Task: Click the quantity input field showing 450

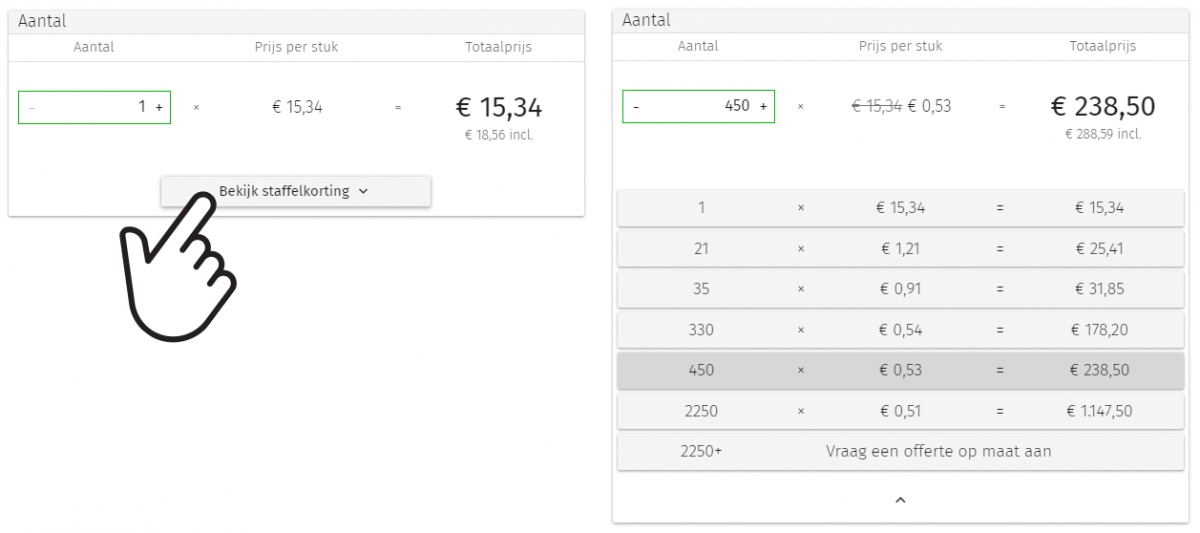Action: [x=700, y=107]
